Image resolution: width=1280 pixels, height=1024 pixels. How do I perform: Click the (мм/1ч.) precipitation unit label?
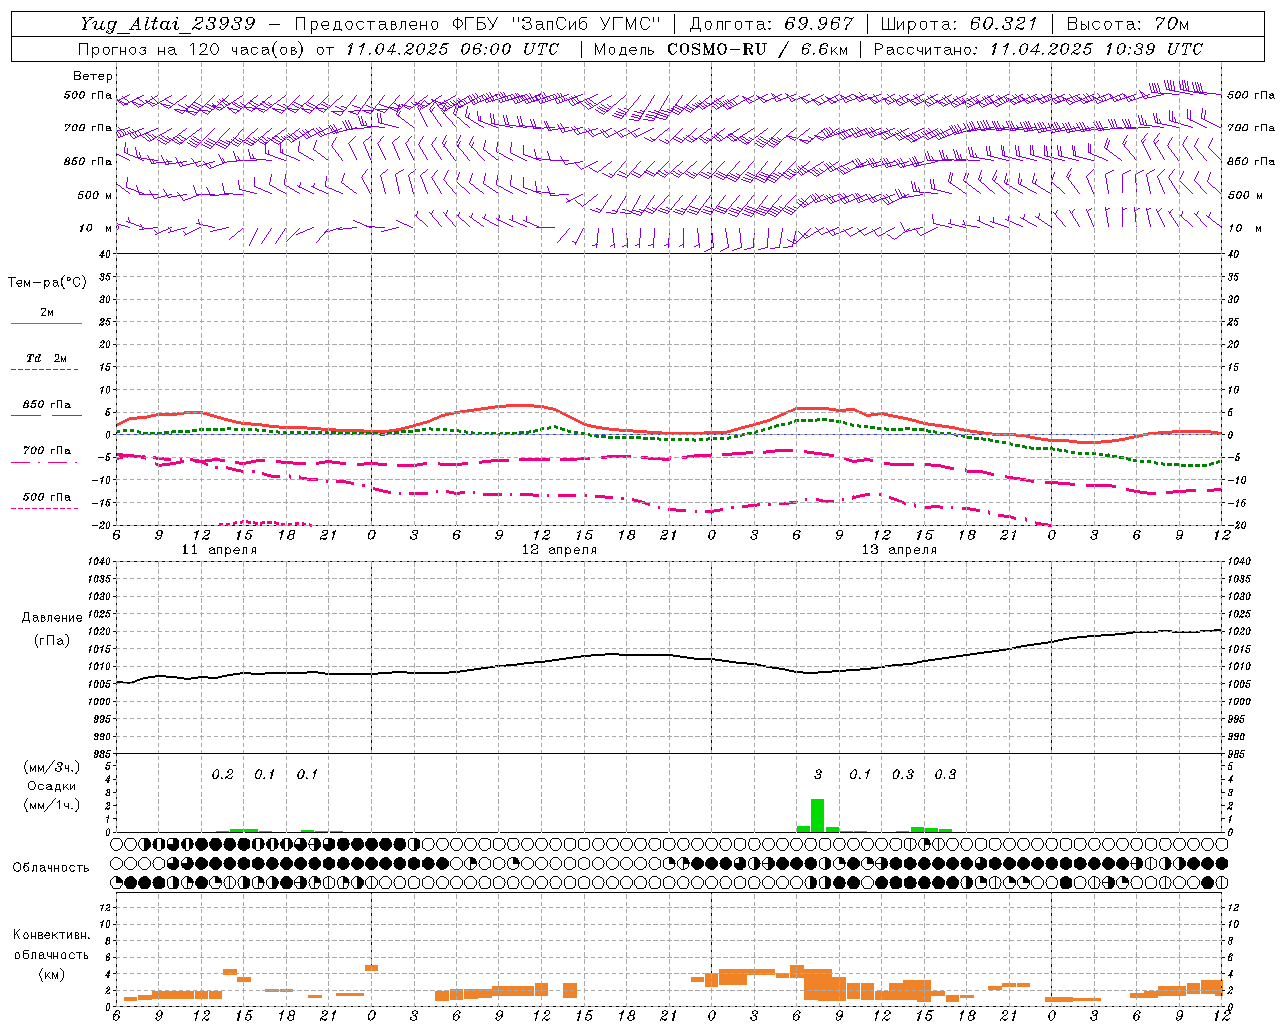click(x=52, y=805)
